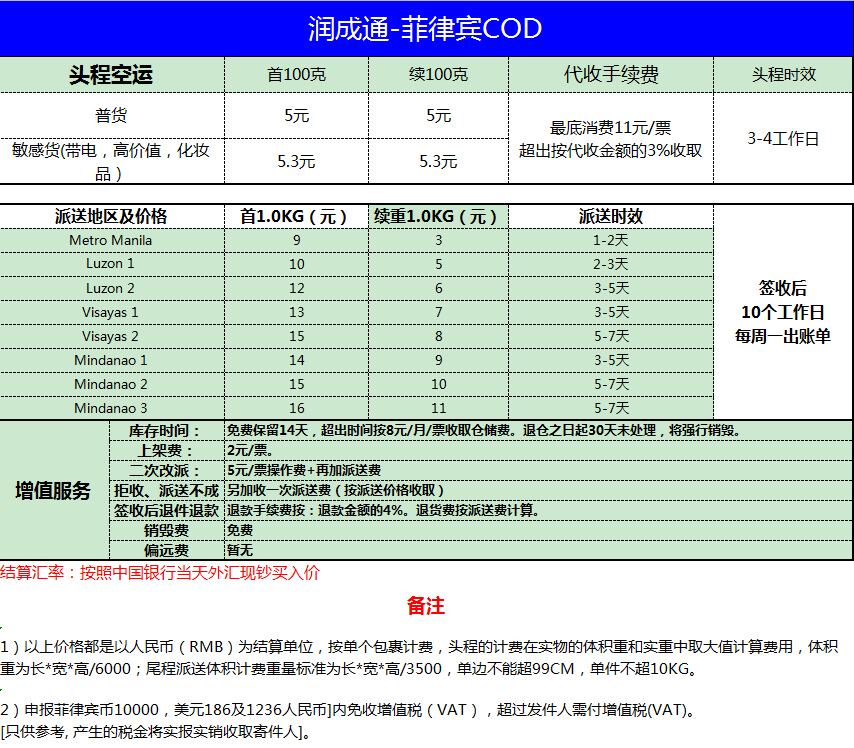Click Mindanao 3 additional-kg price 11
This screenshot has width=854, height=748.
coord(438,408)
